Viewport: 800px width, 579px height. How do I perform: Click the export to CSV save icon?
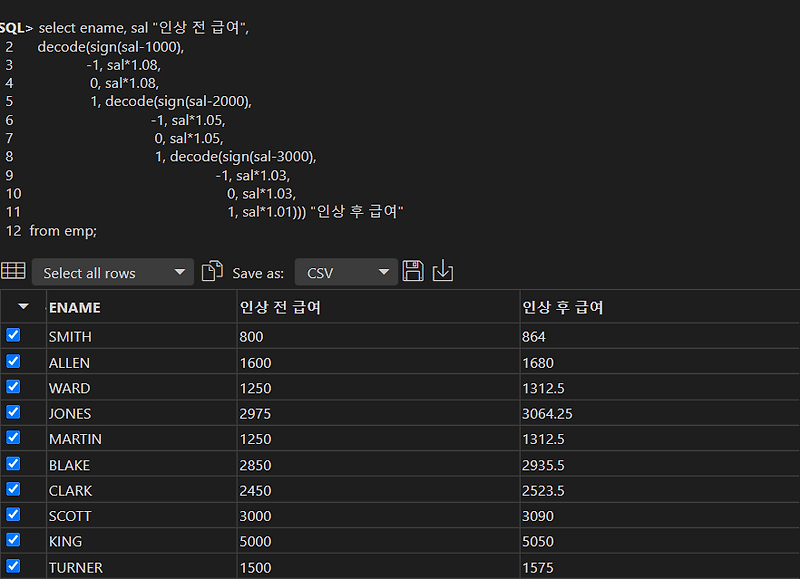coord(413,270)
